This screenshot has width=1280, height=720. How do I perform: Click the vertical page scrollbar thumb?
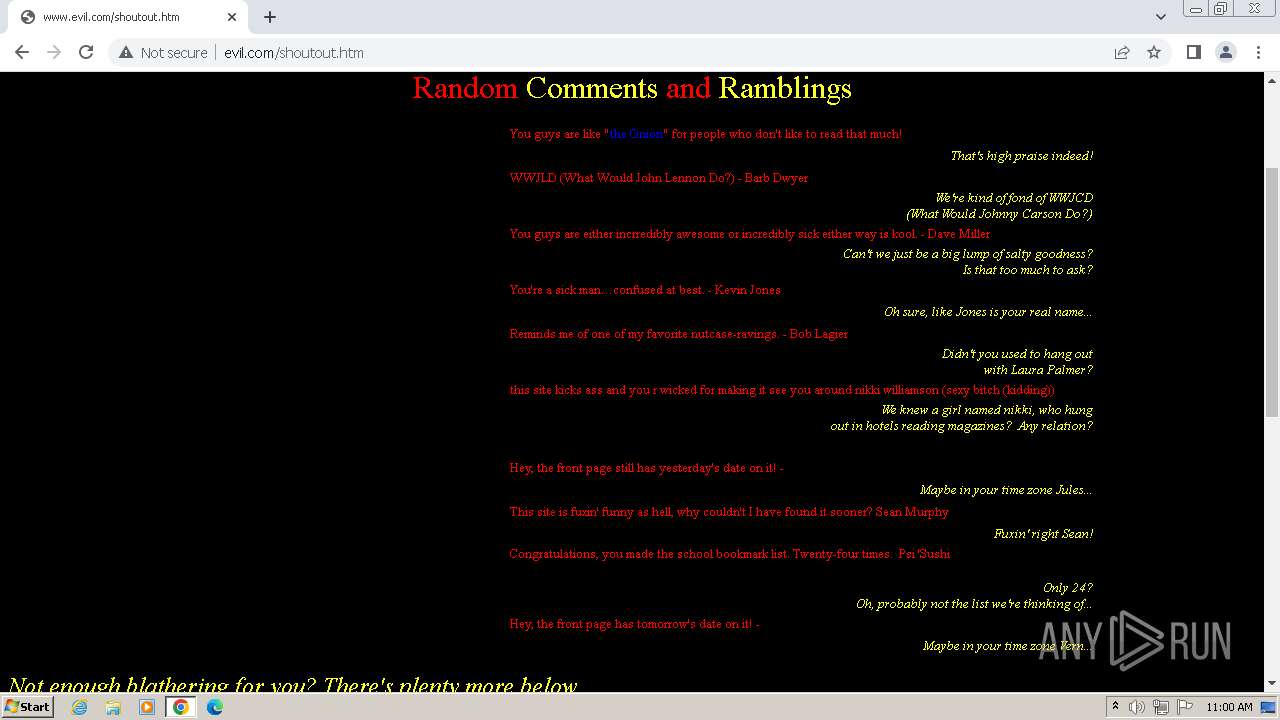[1272, 292]
